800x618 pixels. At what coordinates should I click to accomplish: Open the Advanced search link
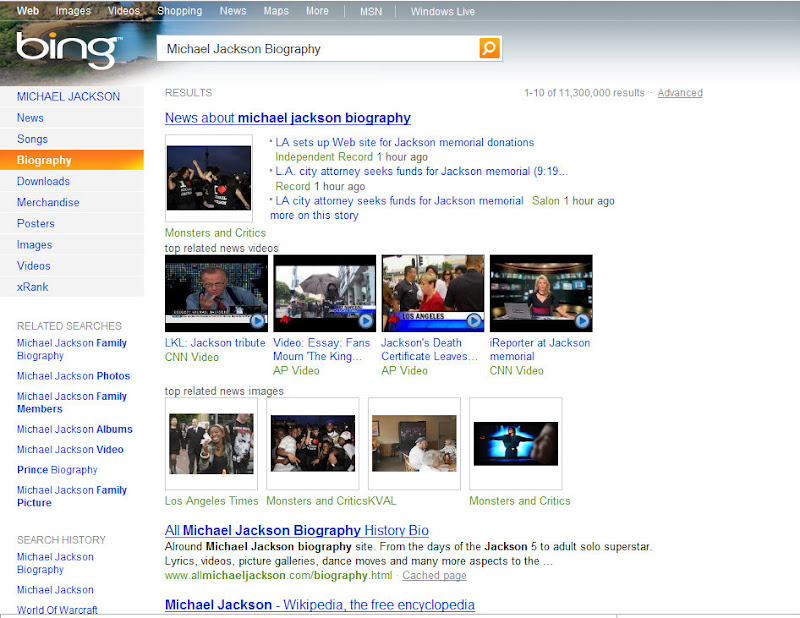point(680,93)
